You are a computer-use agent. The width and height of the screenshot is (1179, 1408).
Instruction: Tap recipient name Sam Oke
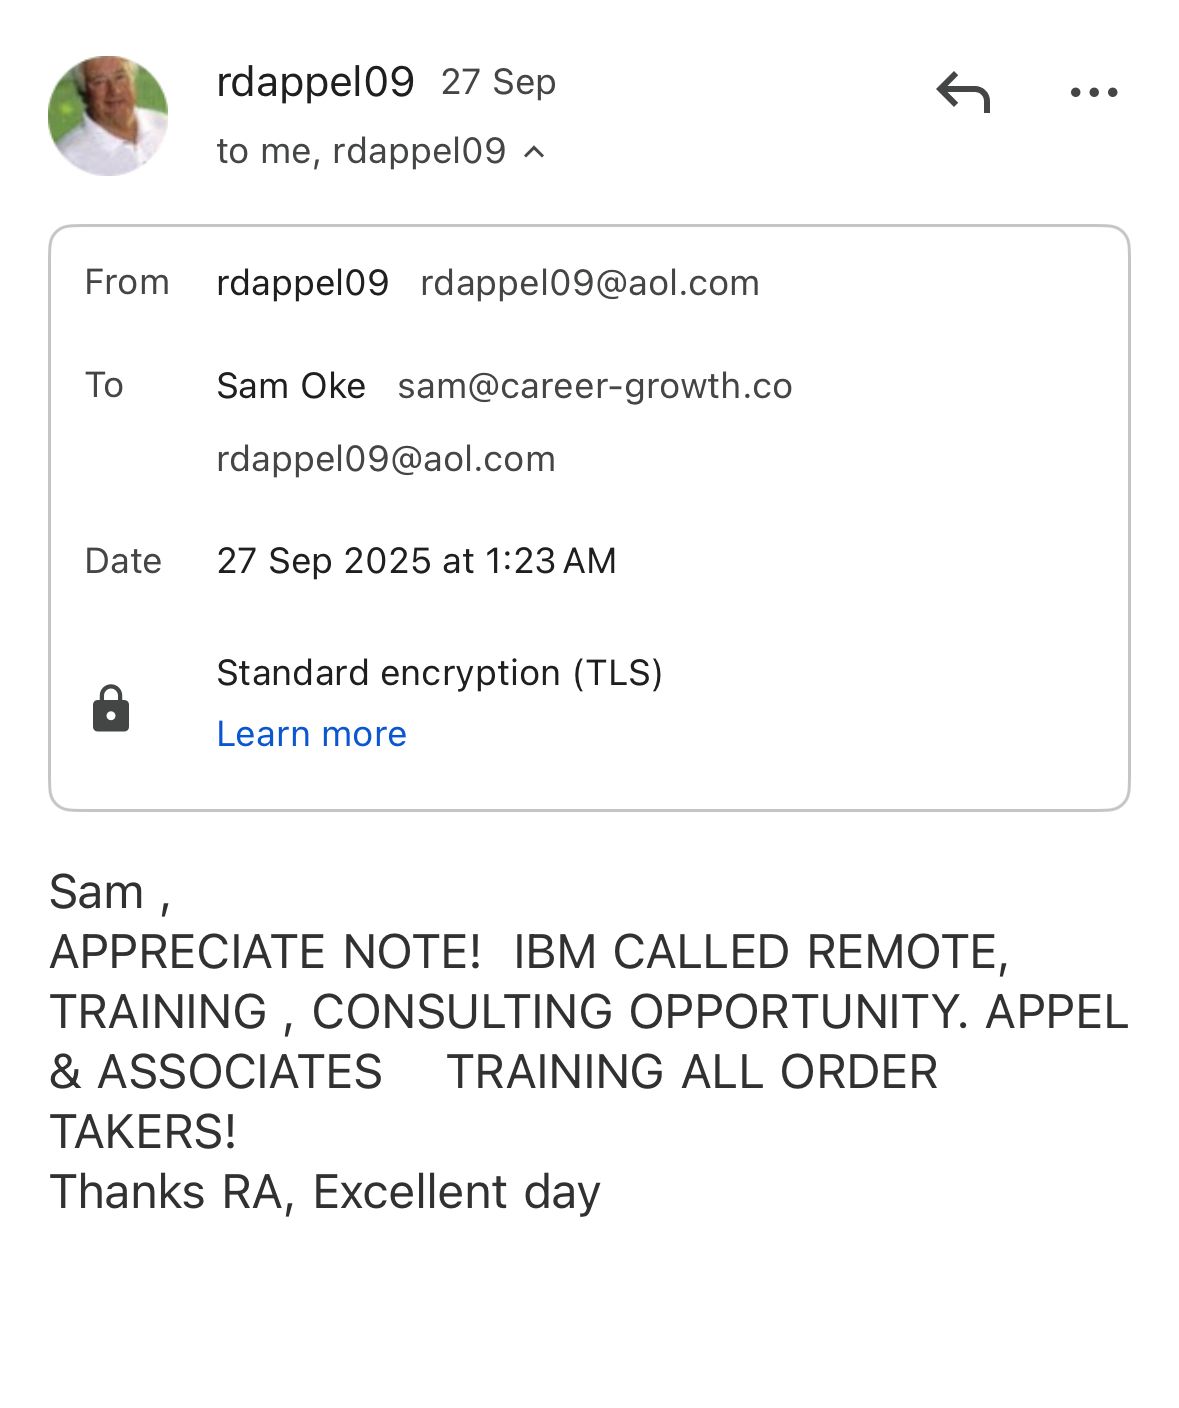point(291,386)
